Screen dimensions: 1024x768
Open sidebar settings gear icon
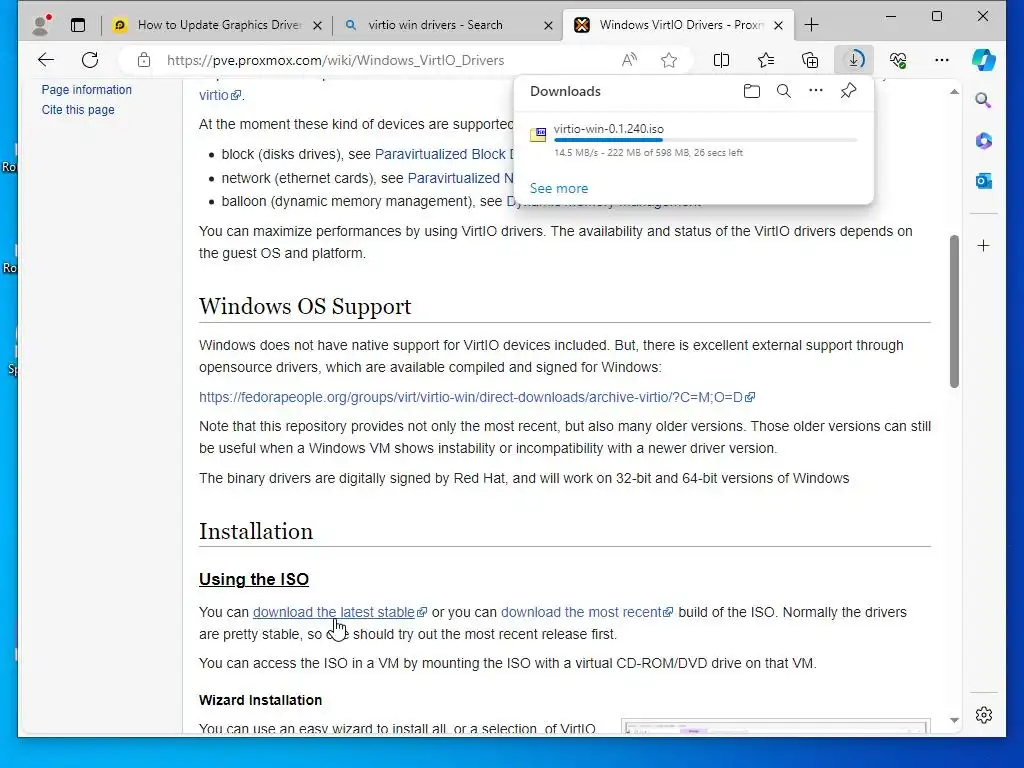coord(984,715)
